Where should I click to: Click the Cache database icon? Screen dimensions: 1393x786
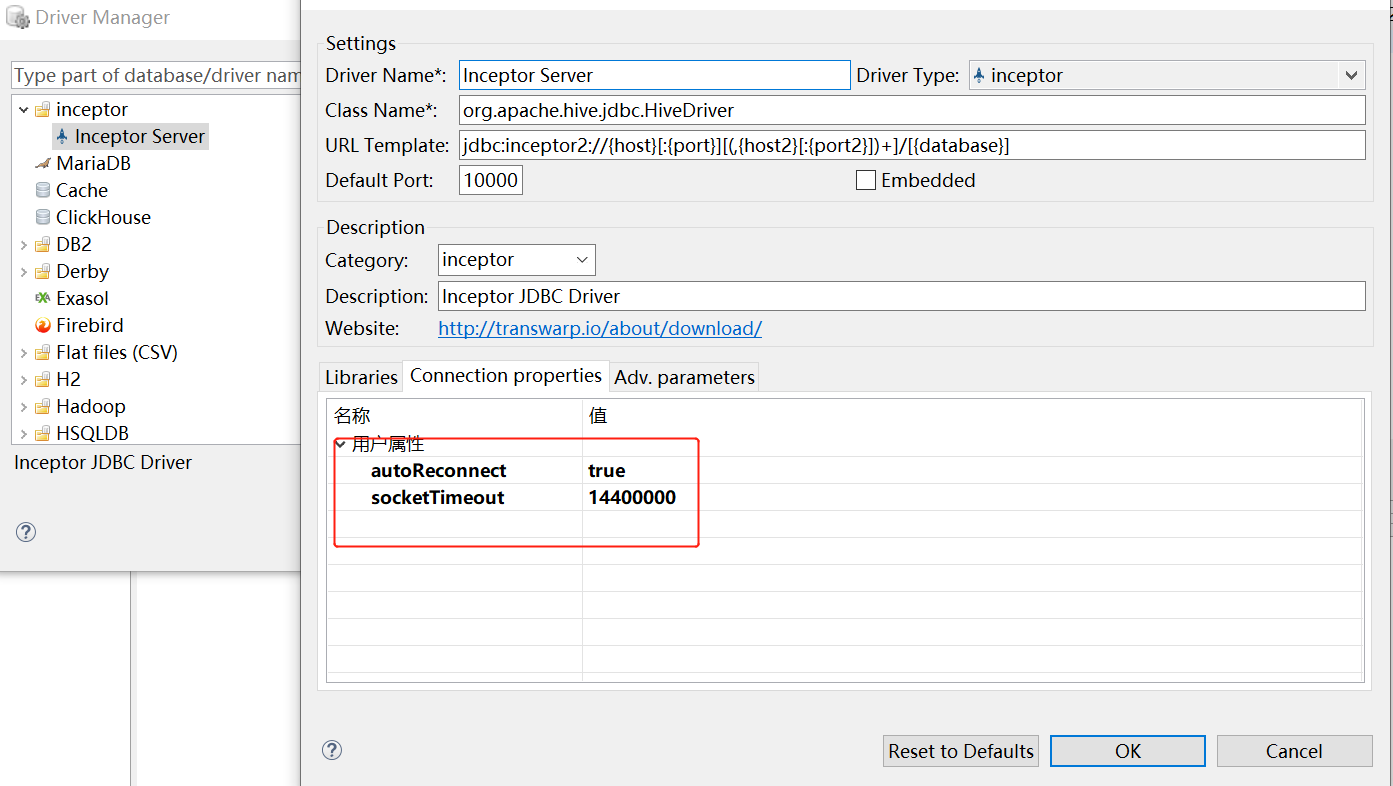pos(42,191)
